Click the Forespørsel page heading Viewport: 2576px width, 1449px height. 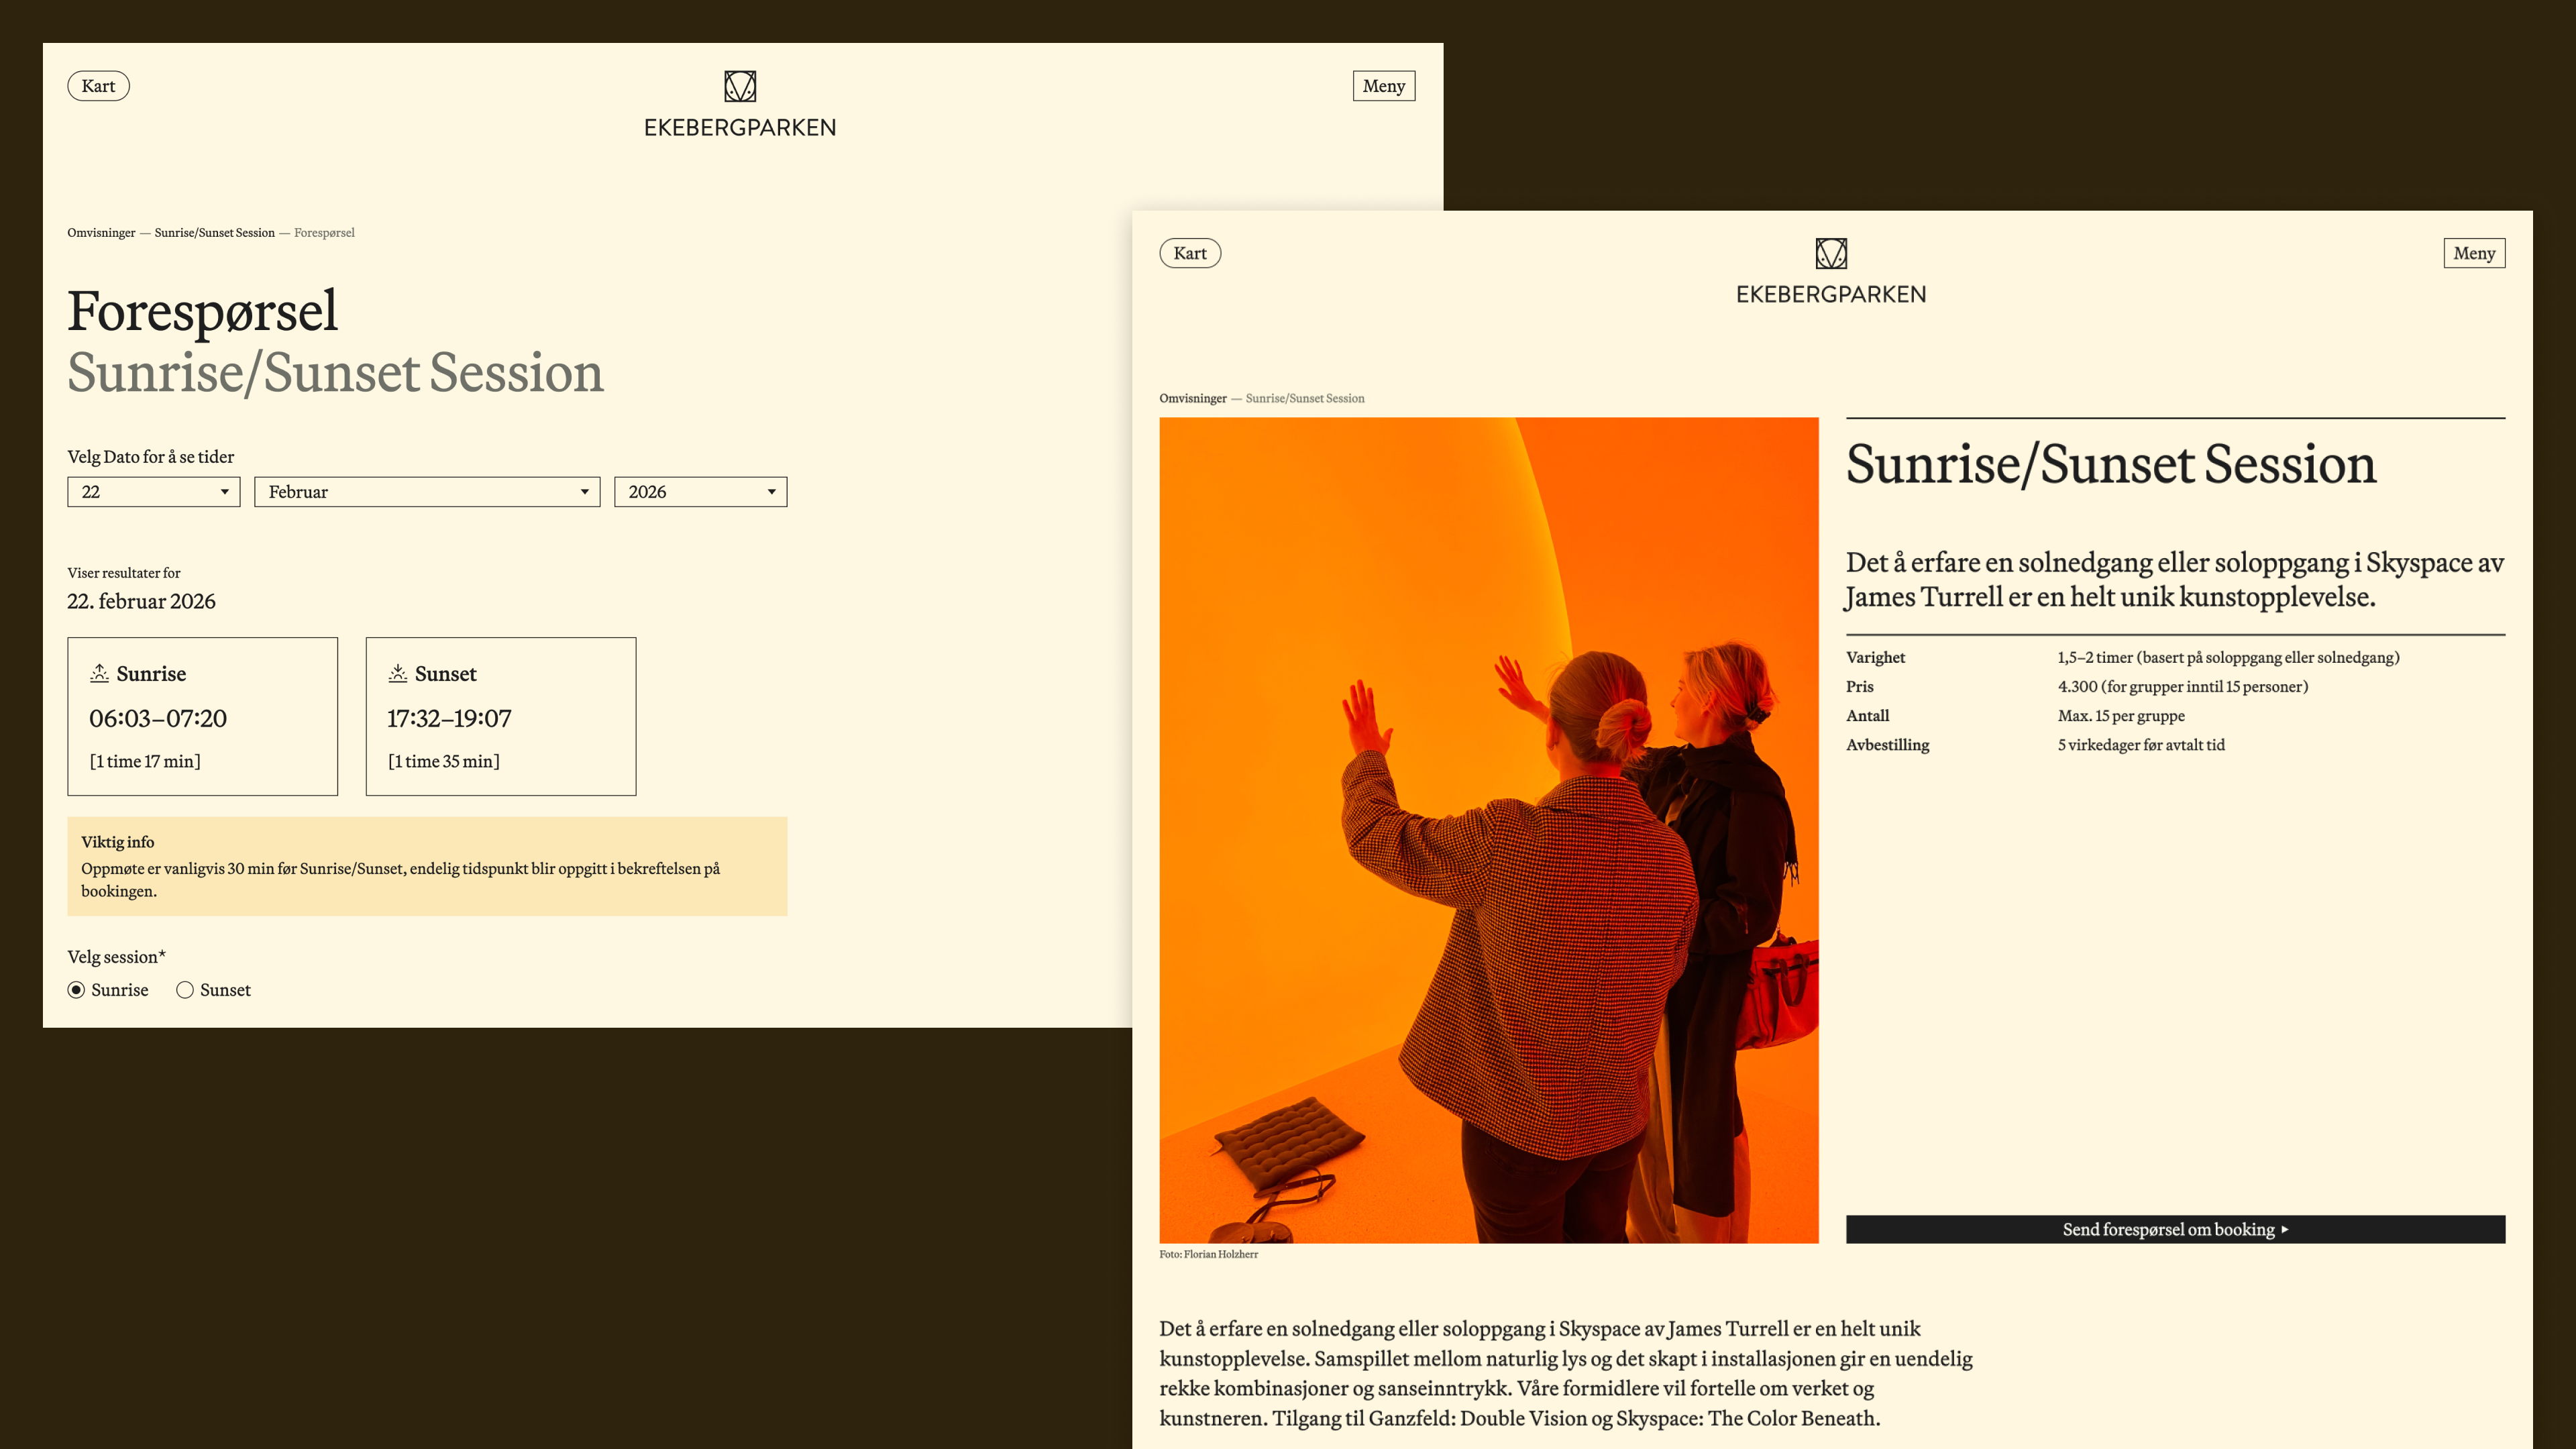[x=202, y=311]
